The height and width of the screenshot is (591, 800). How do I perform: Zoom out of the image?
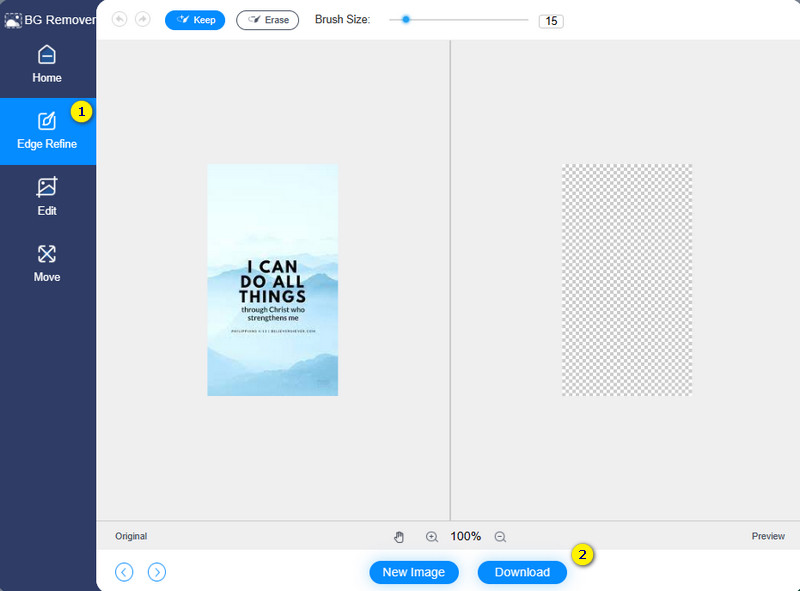pyautogui.click(x=498, y=536)
